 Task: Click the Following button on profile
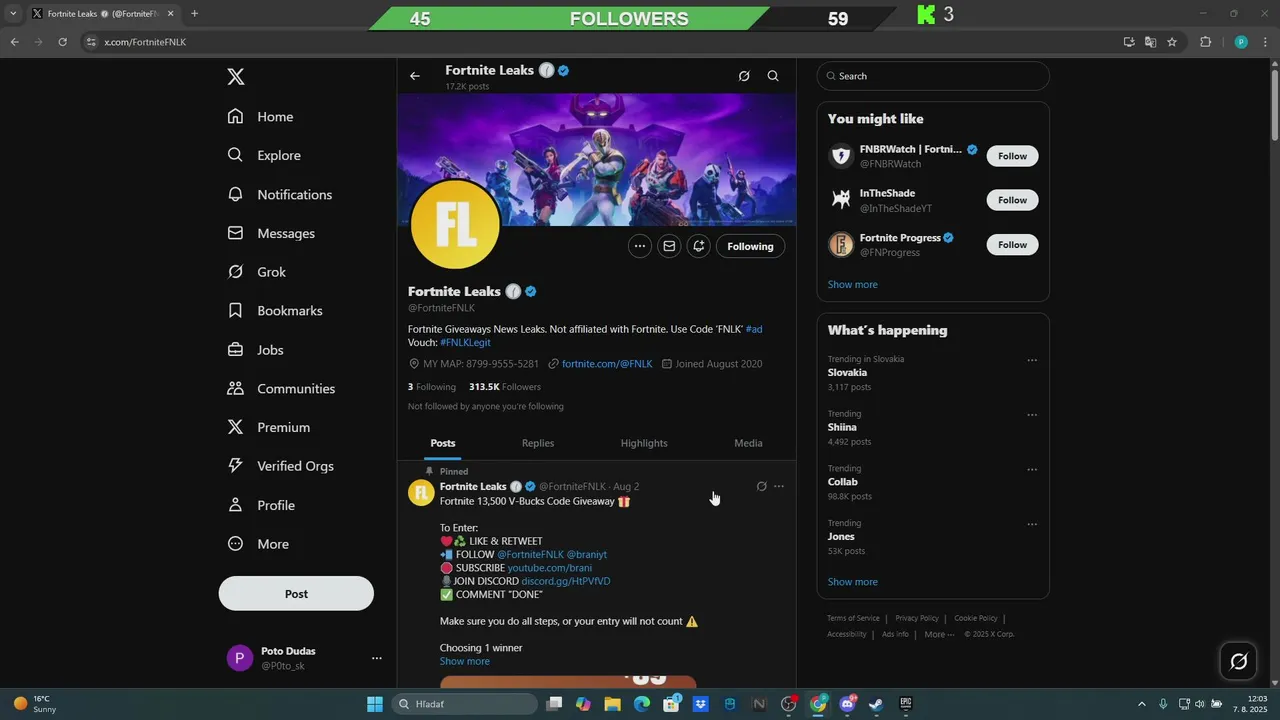(x=750, y=246)
